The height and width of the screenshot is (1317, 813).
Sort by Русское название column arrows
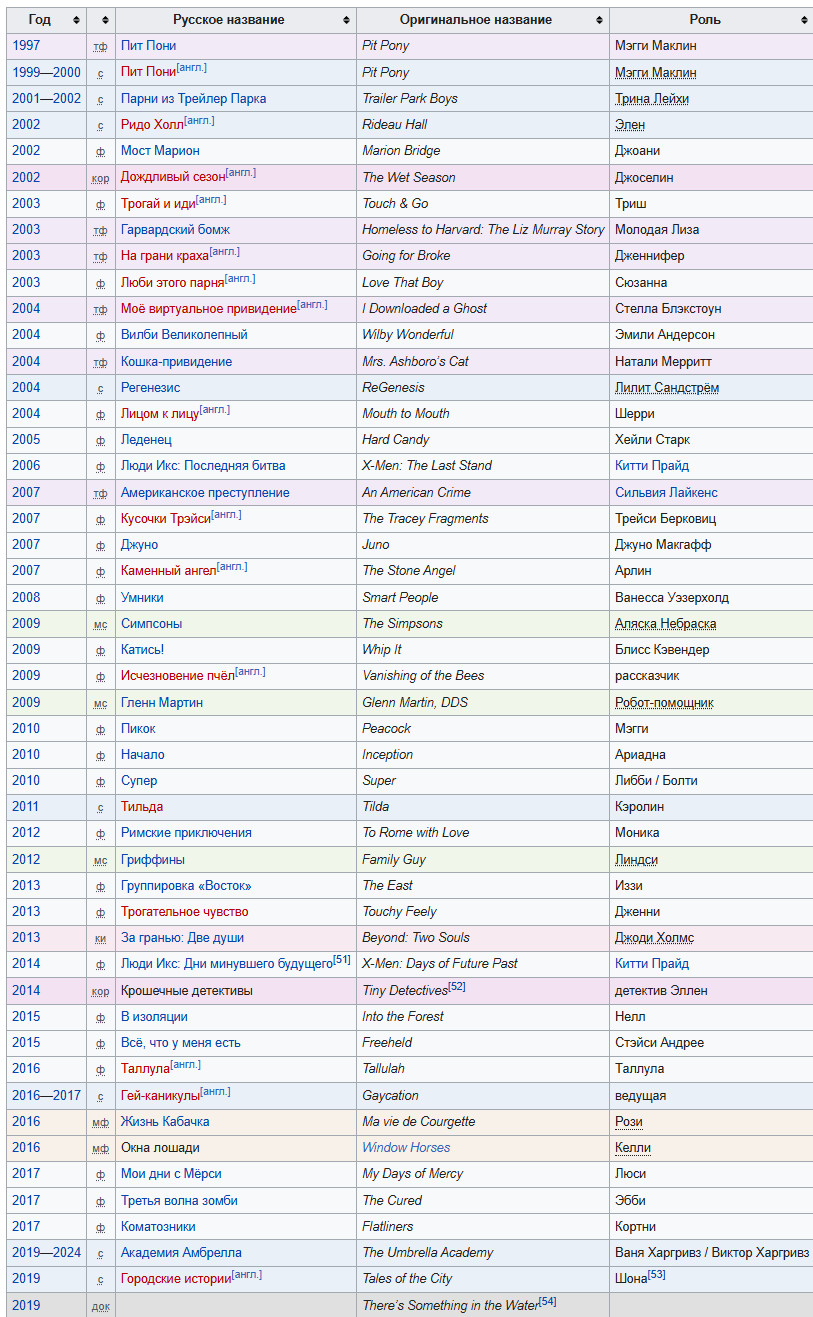346,20
